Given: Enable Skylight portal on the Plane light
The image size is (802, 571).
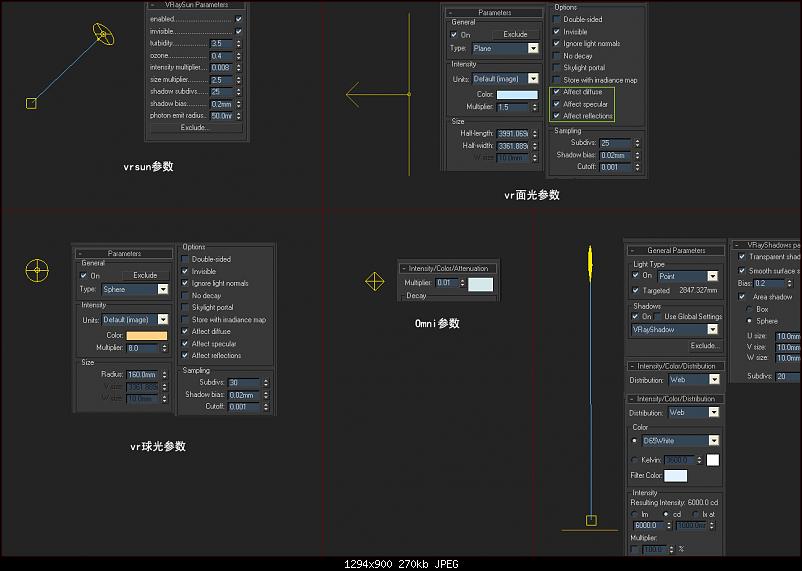Looking at the screenshot, I should 557,68.
